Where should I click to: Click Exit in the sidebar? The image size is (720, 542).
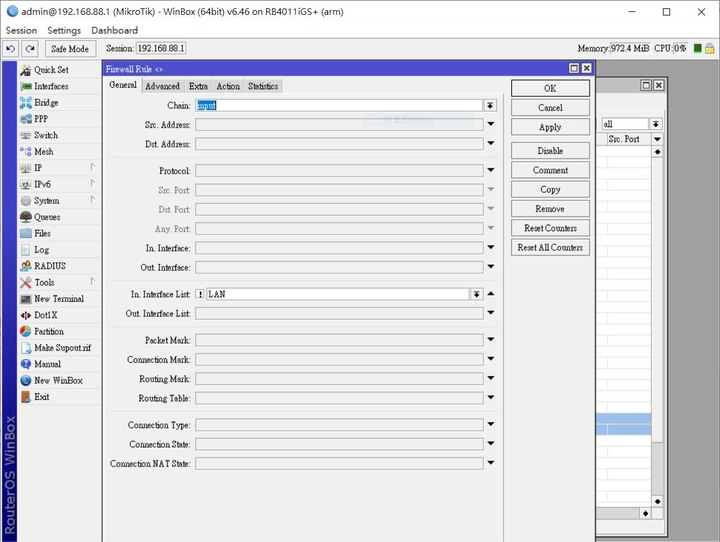click(41, 397)
